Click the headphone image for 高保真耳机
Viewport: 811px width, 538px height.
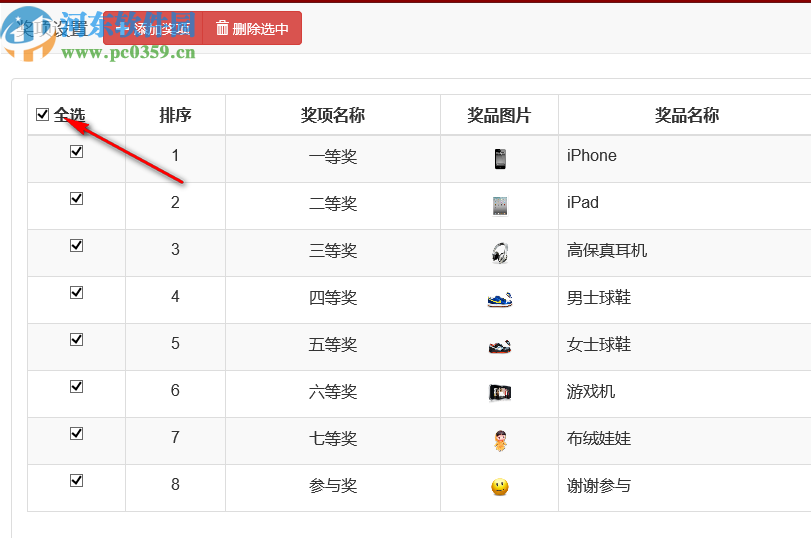(x=500, y=253)
